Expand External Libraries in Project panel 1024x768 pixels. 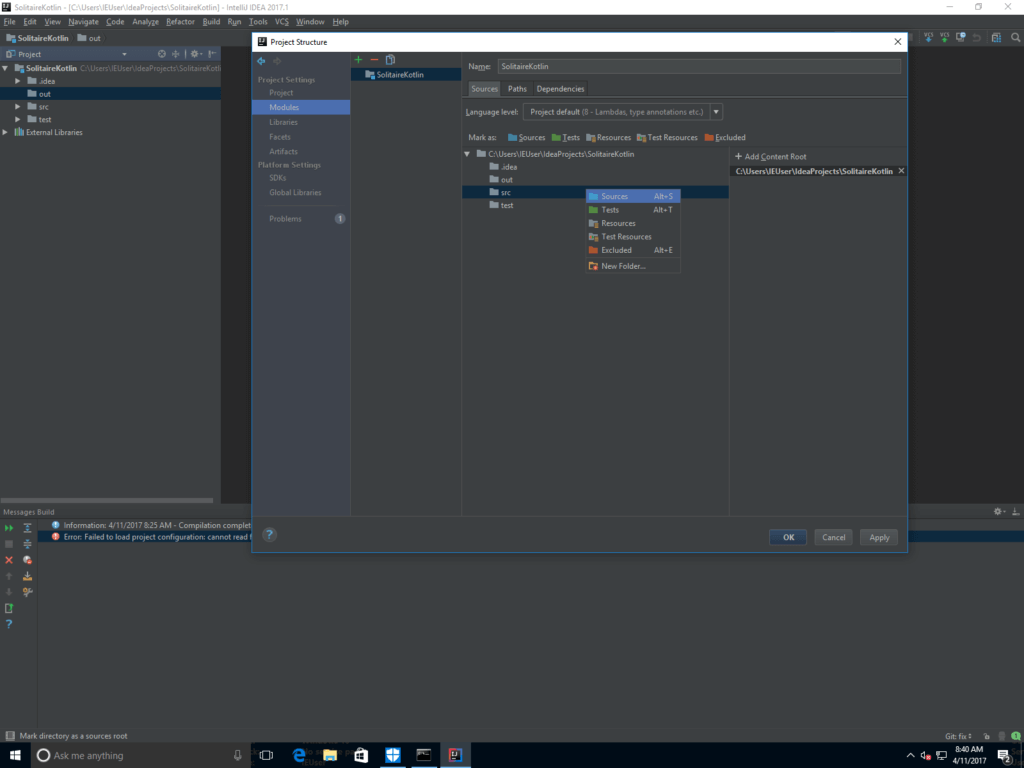[x=5, y=132]
